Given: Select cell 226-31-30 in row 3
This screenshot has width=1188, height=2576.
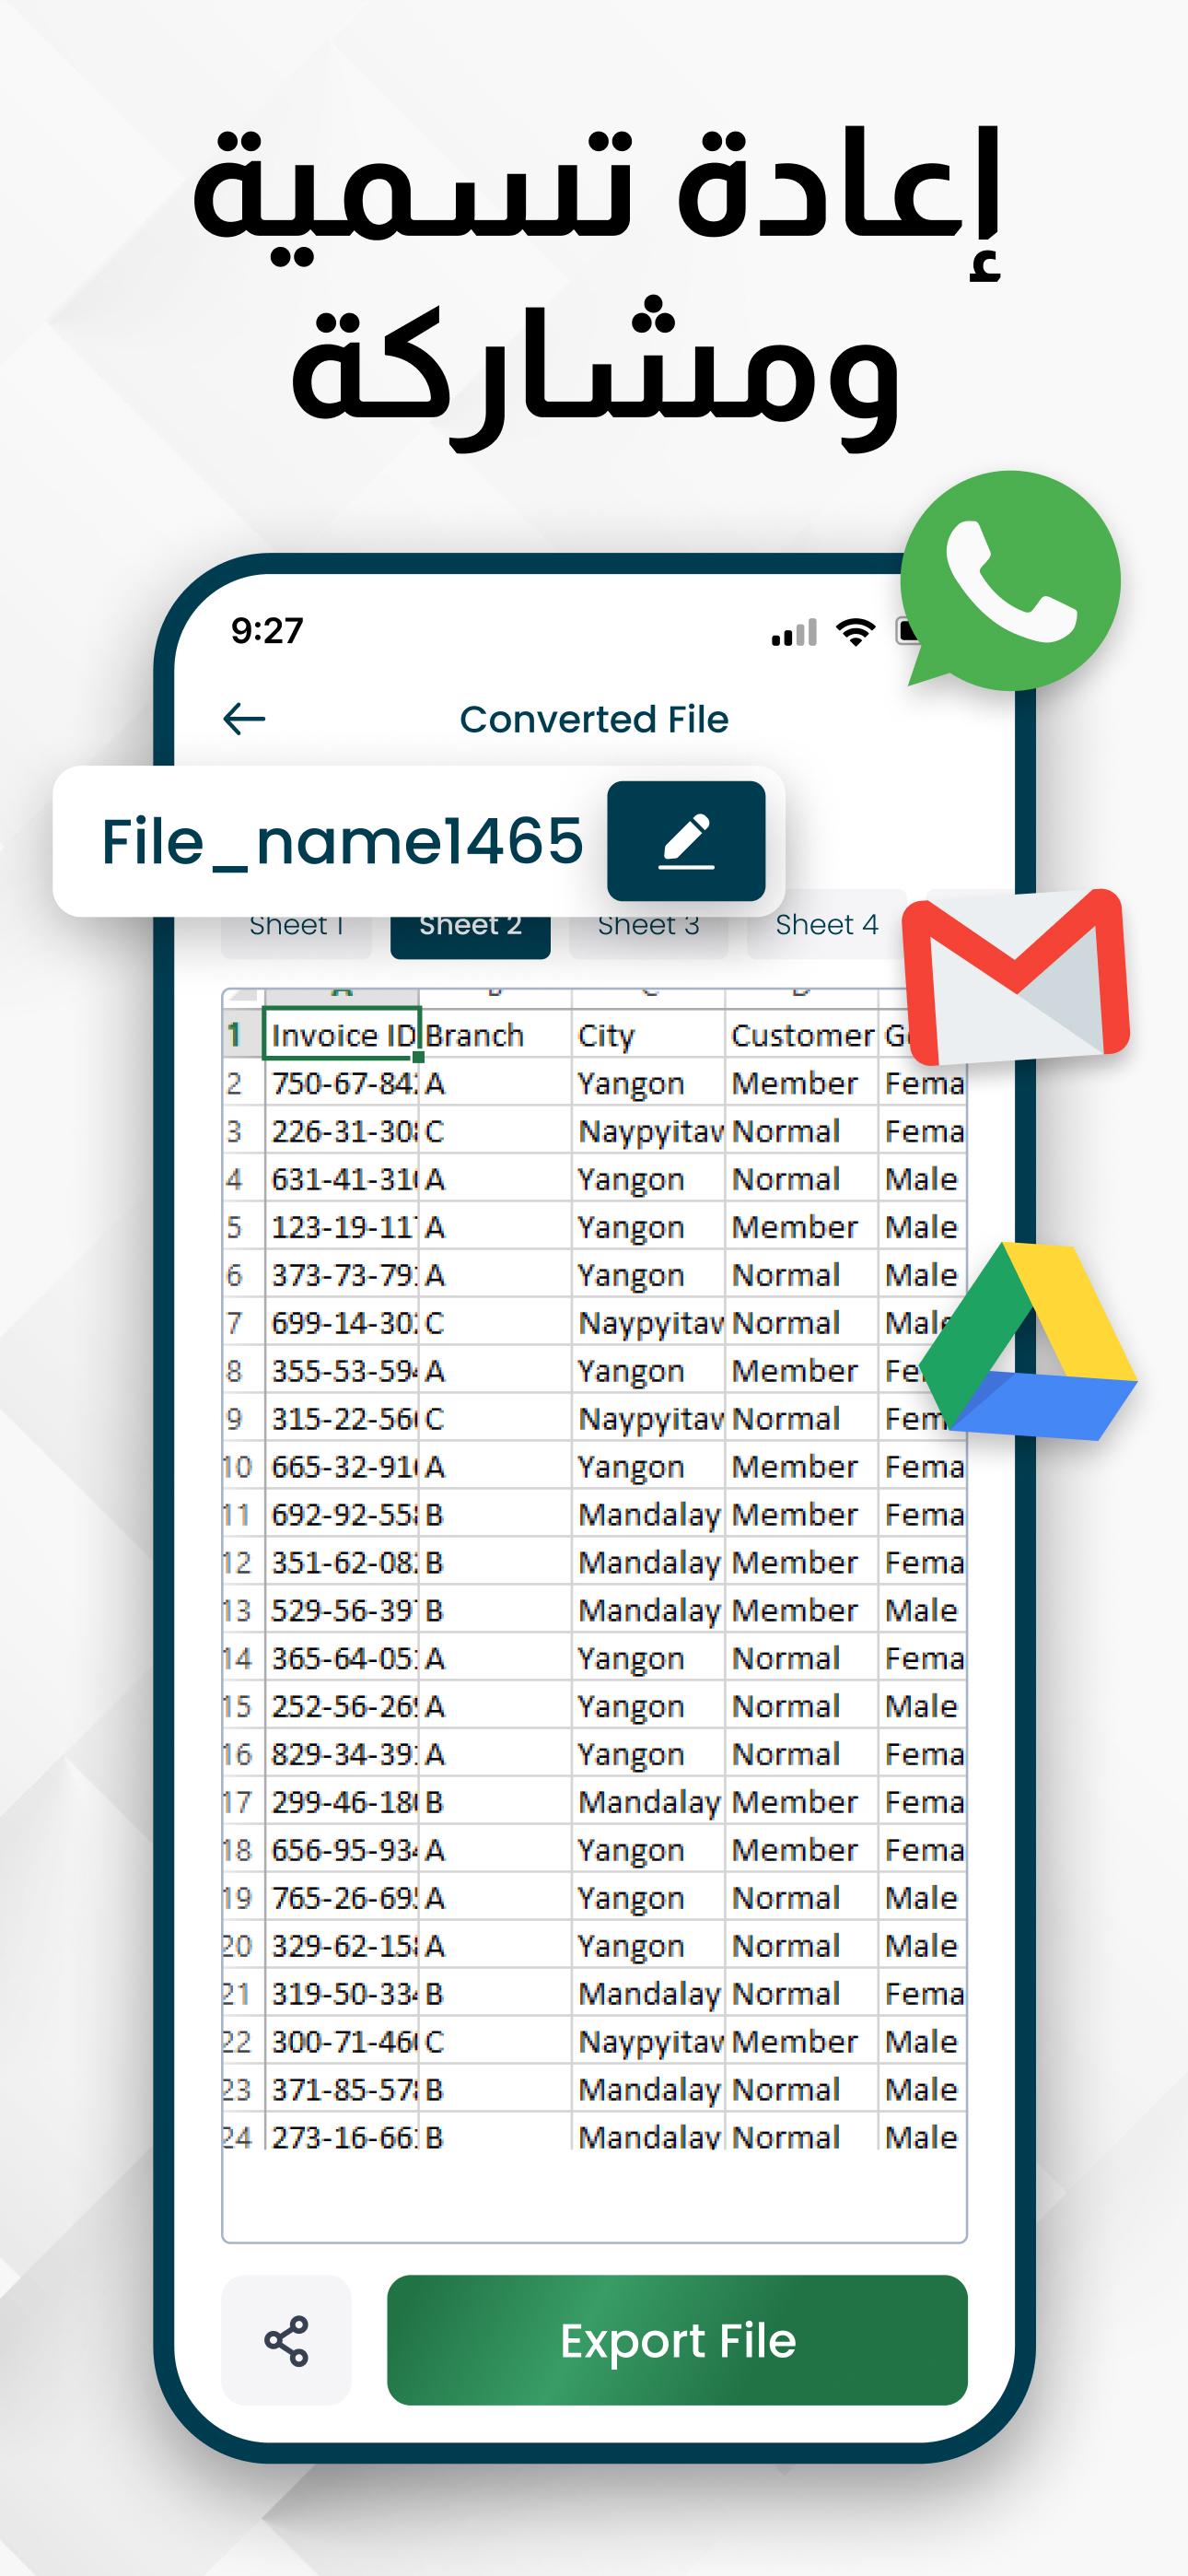Looking at the screenshot, I should tap(341, 1131).
